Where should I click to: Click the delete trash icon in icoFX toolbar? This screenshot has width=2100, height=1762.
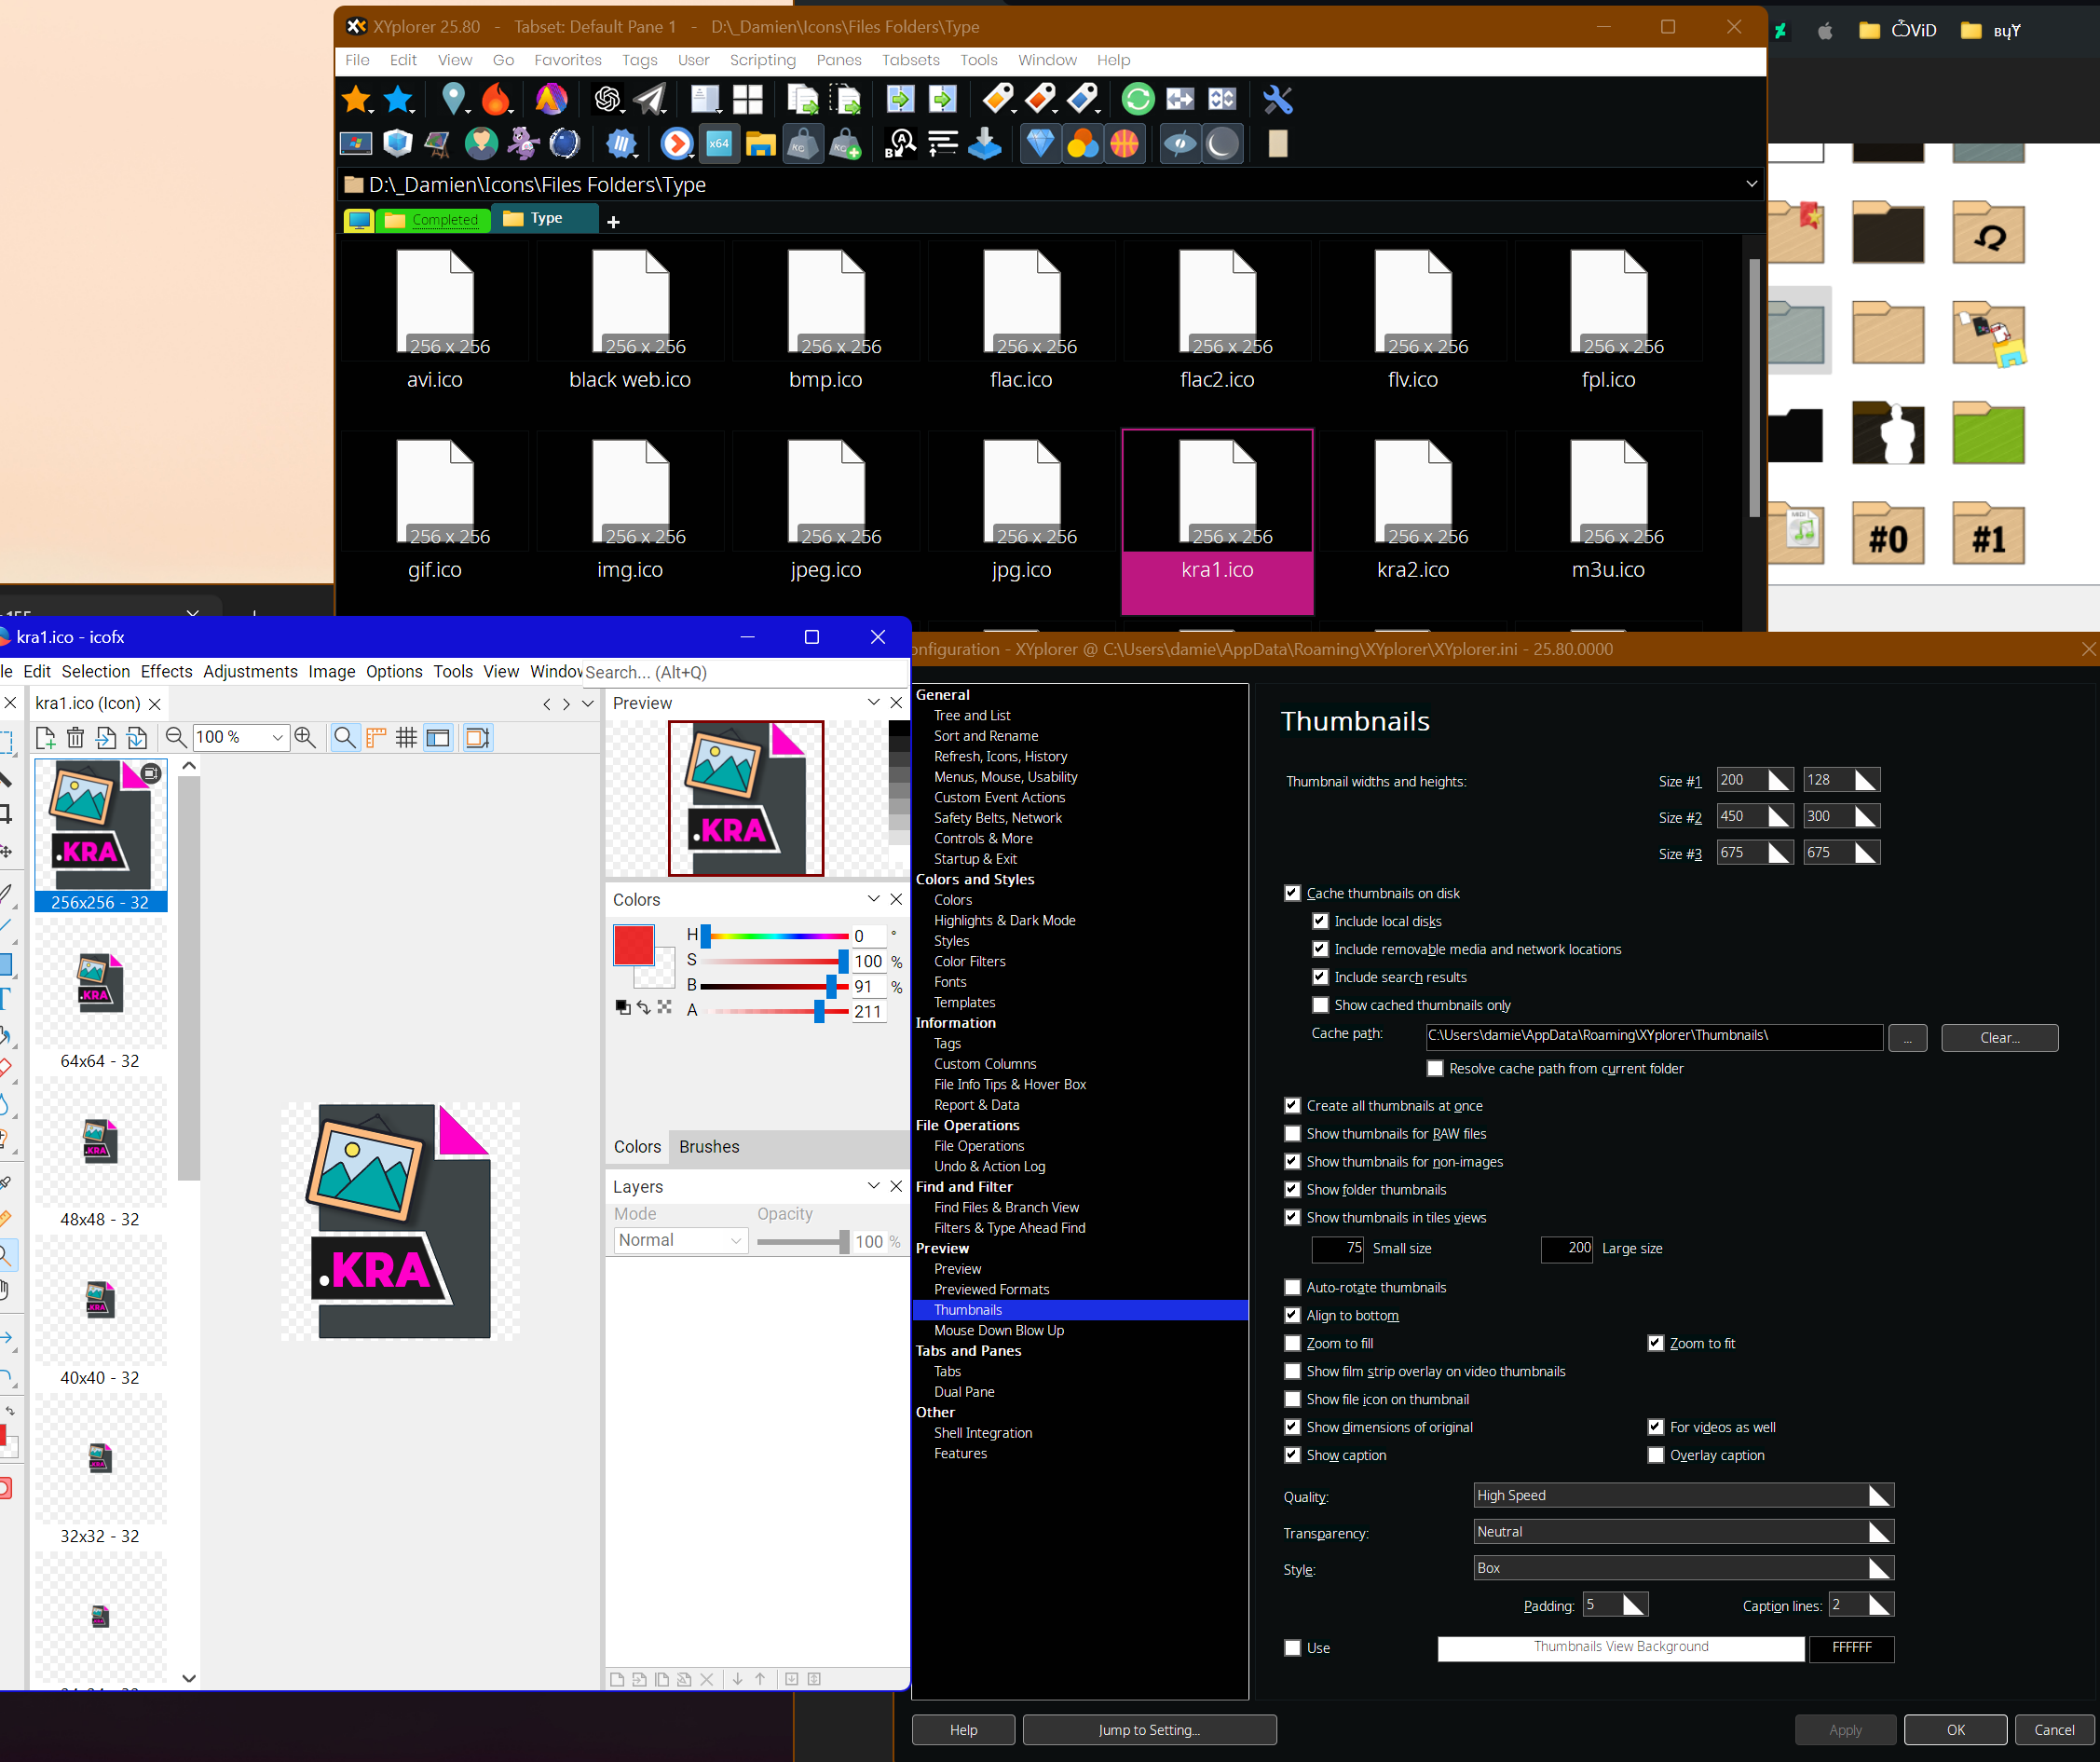(75, 737)
